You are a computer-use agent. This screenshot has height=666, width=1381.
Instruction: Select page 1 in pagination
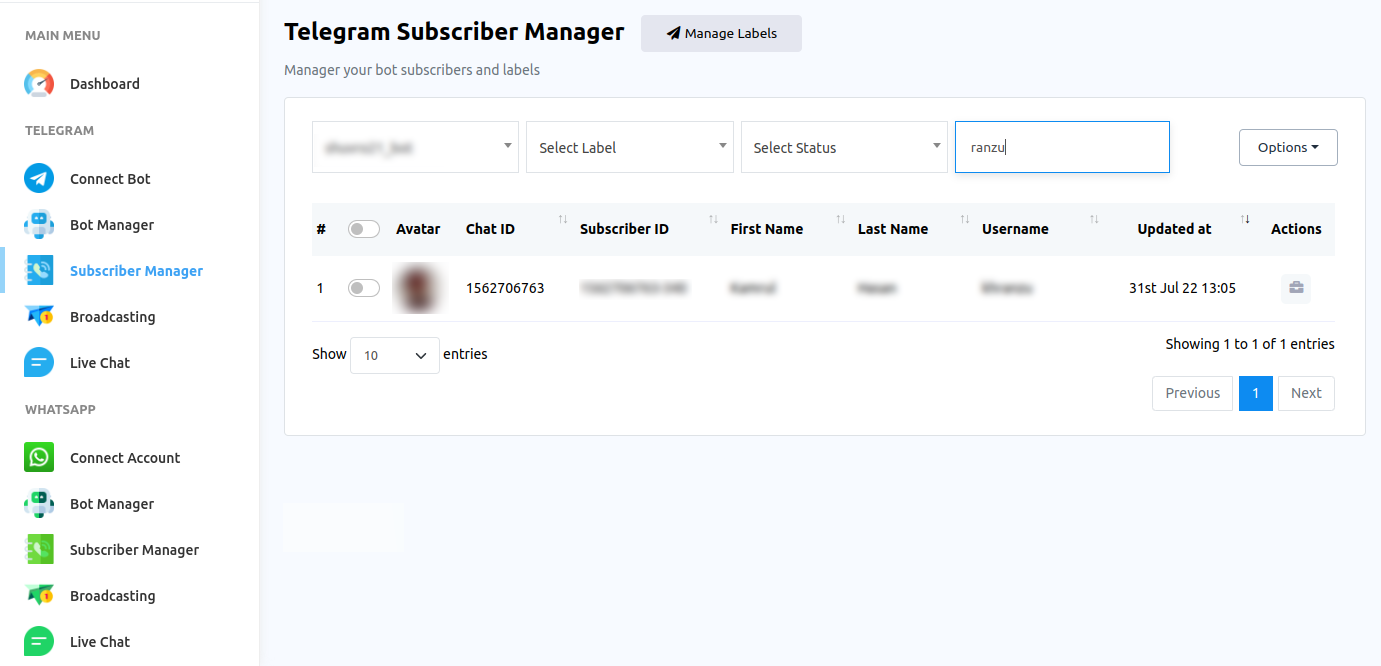coord(1256,393)
